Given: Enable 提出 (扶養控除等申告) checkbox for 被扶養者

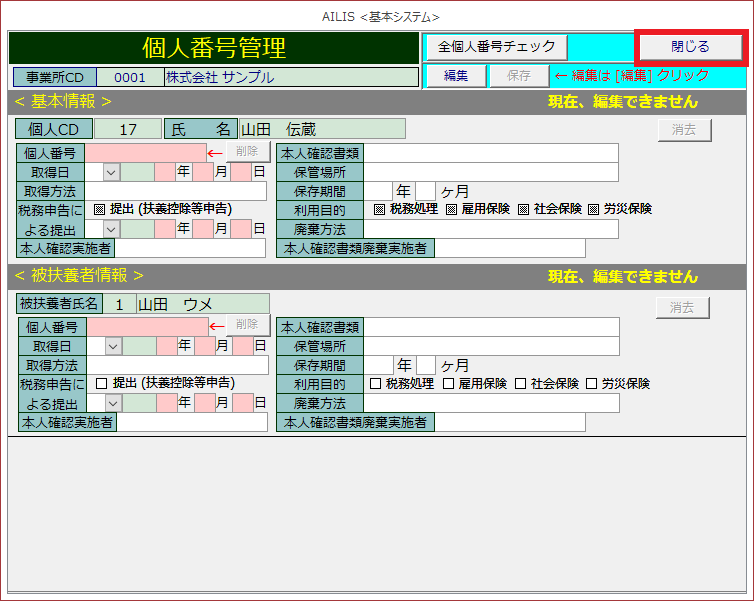Looking at the screenshot, I should pyautogui.click(x=100, y=383).
